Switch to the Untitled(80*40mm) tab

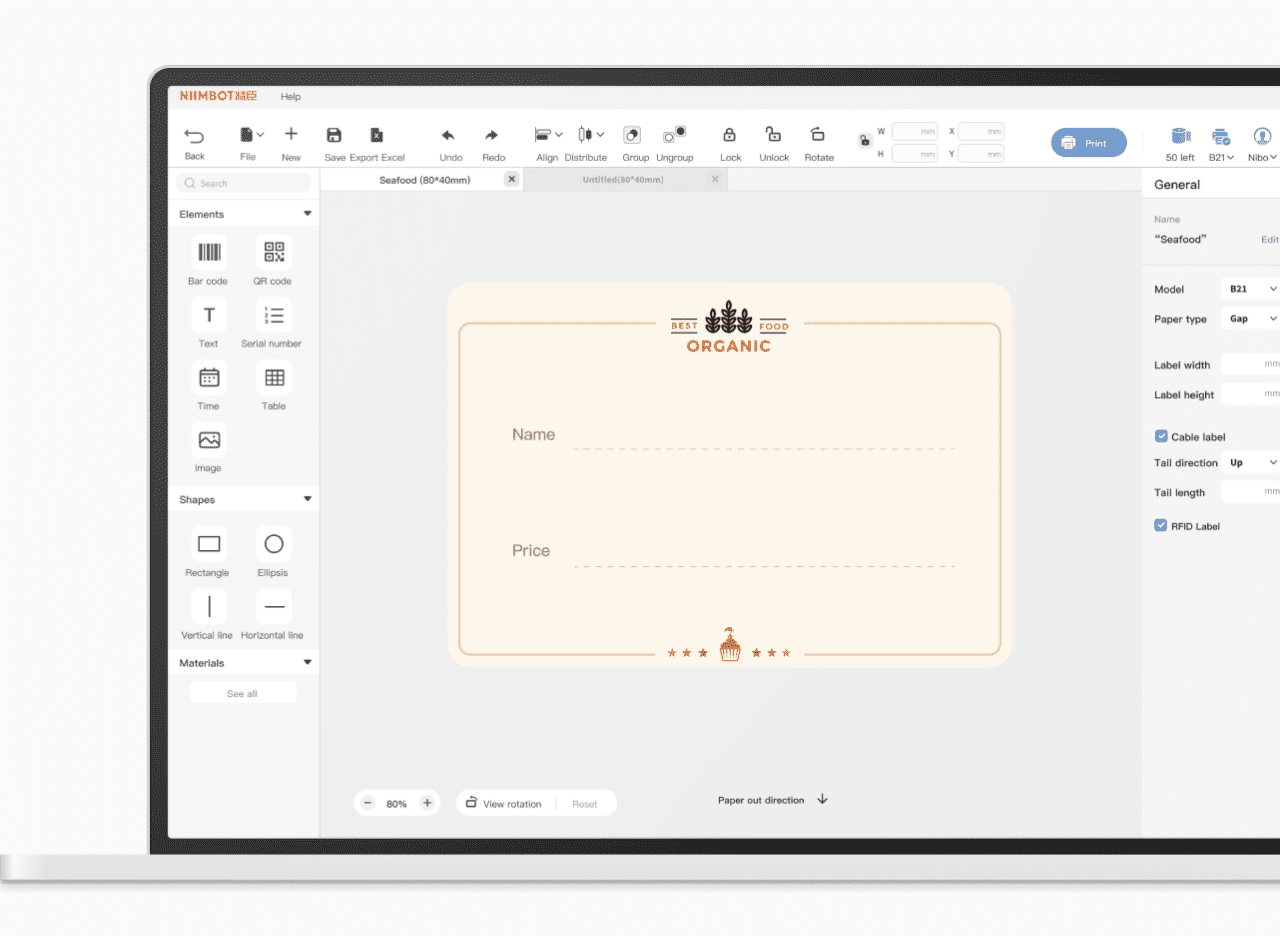click(623, 180)
